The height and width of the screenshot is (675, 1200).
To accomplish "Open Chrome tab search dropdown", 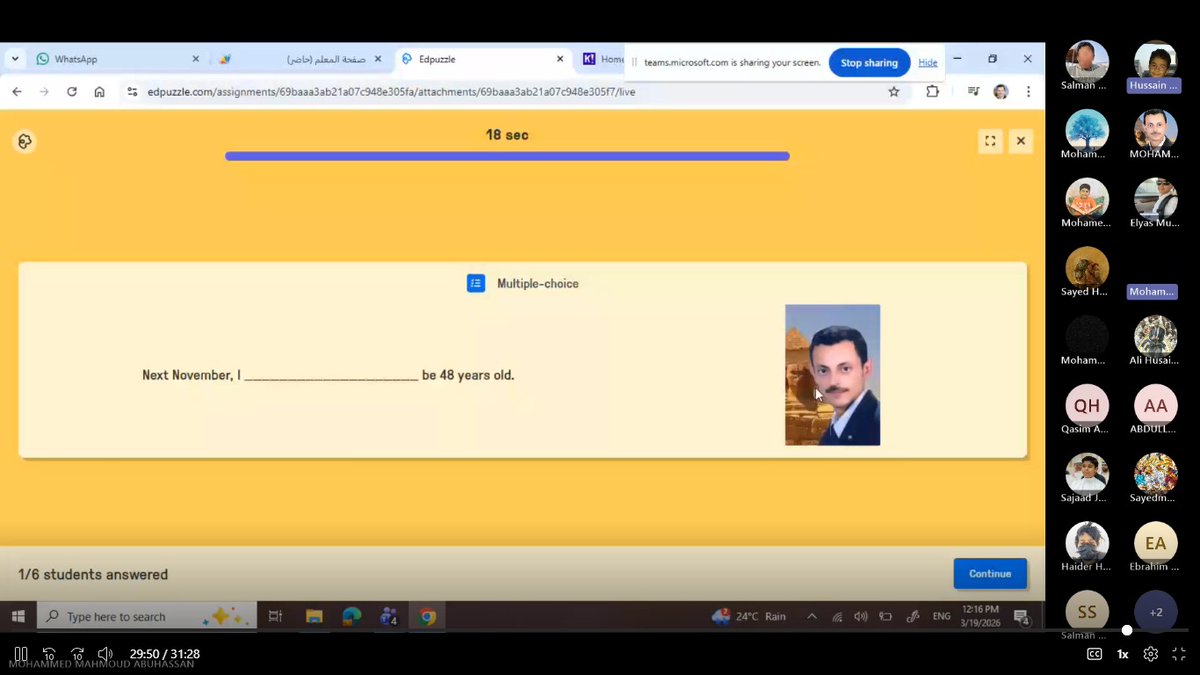I will point(14,59).
